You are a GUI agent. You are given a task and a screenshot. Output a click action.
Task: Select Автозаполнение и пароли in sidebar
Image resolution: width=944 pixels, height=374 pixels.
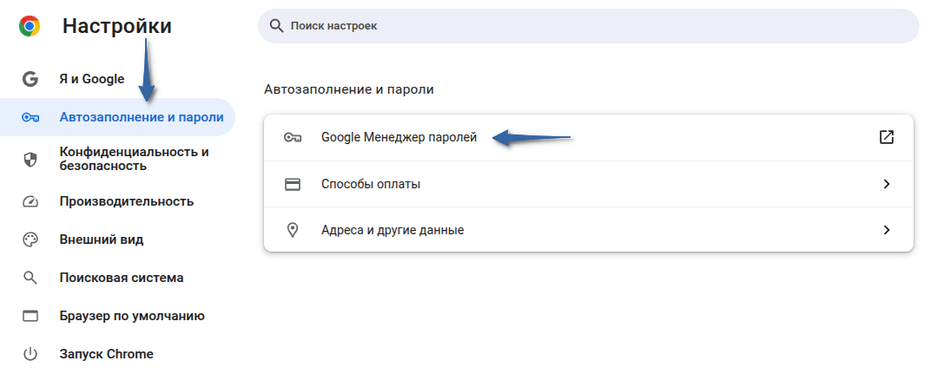click(x=117, y=117)
